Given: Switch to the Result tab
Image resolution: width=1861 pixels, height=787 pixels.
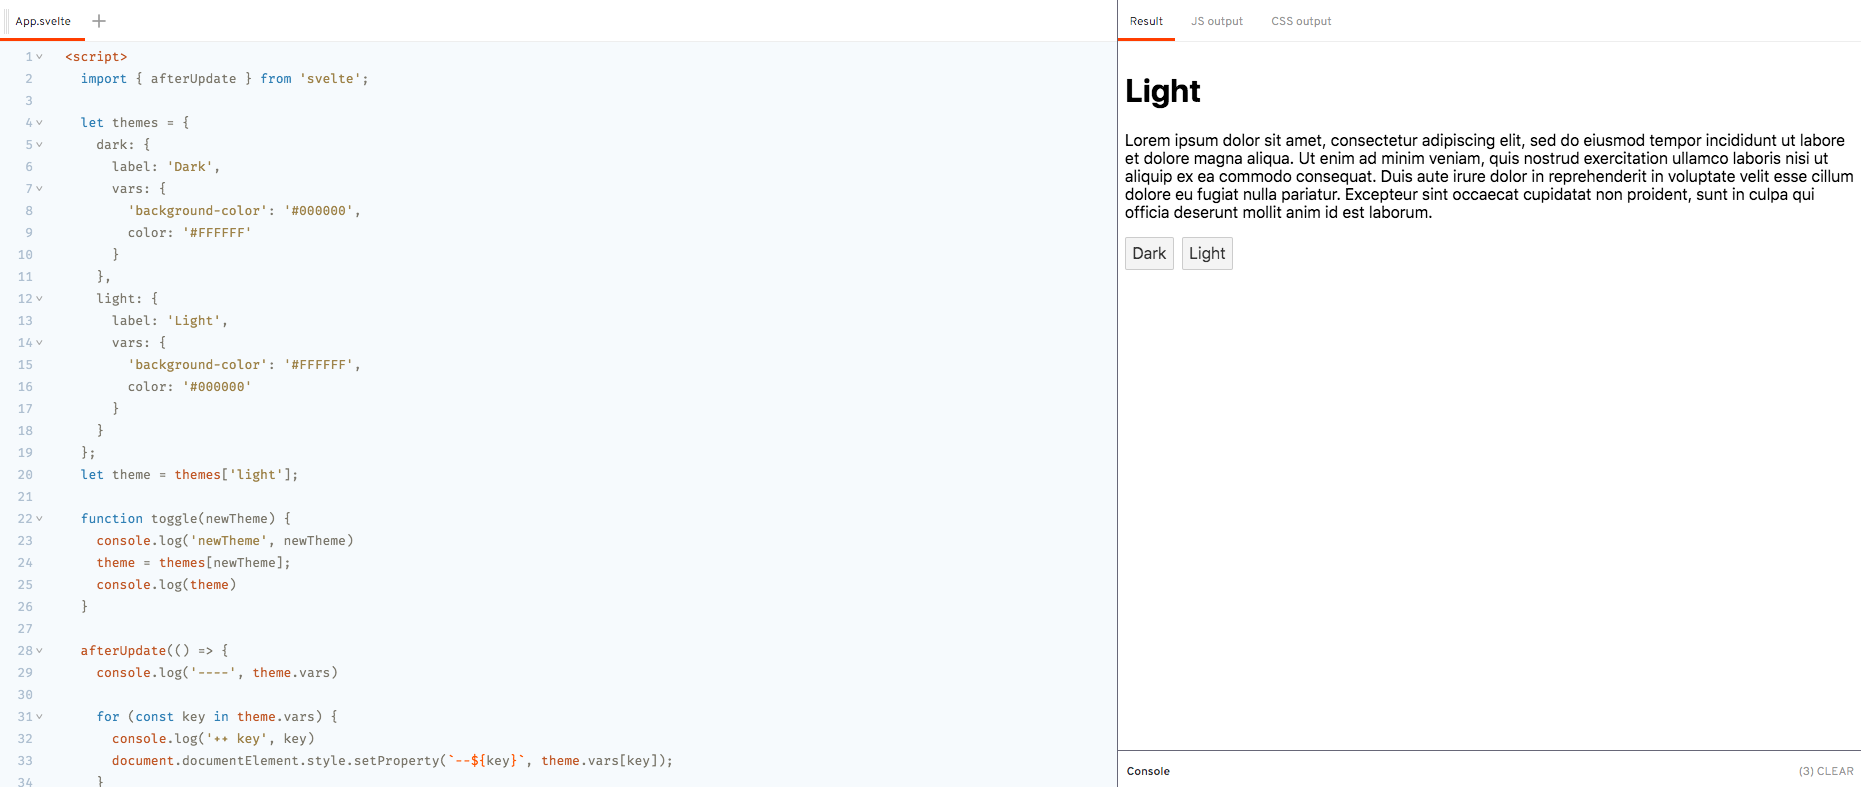Looking at the screenshot, I should 1146,21.
